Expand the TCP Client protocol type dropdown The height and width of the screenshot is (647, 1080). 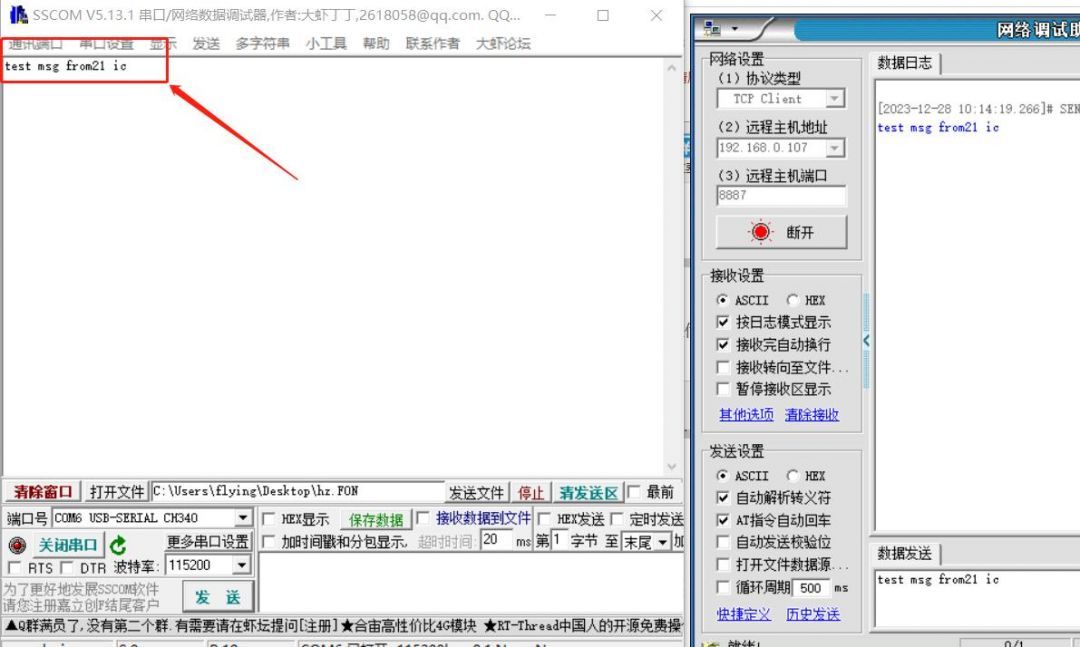(835, 98)
